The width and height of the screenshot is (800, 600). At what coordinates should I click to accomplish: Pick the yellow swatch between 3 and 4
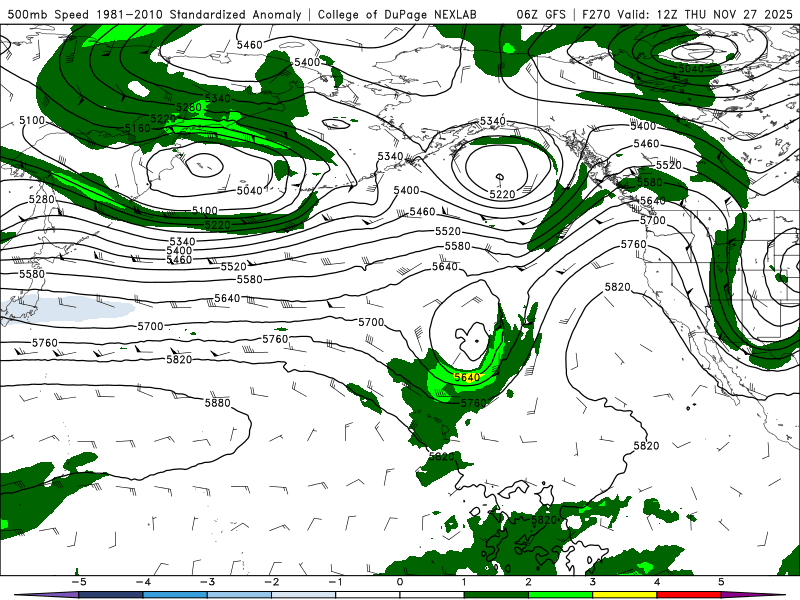pyautogui.click(x=625, y=595)
